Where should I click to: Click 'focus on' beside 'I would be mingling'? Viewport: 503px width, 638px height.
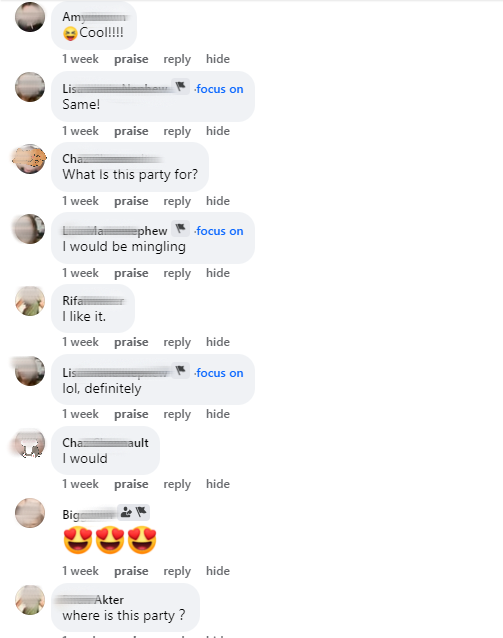tap(219, 231)
